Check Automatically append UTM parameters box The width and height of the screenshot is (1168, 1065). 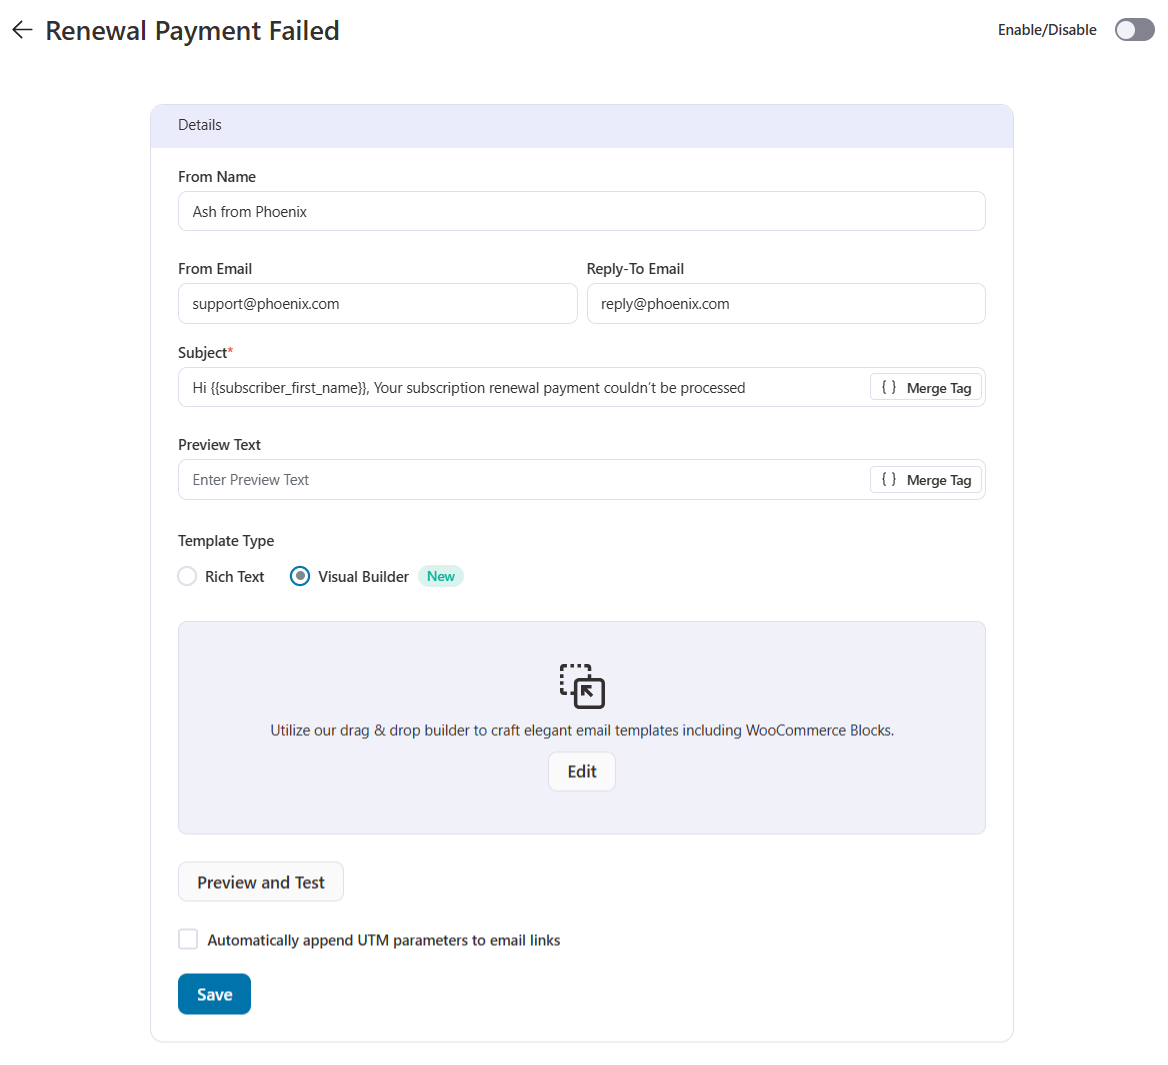(188, 939)
